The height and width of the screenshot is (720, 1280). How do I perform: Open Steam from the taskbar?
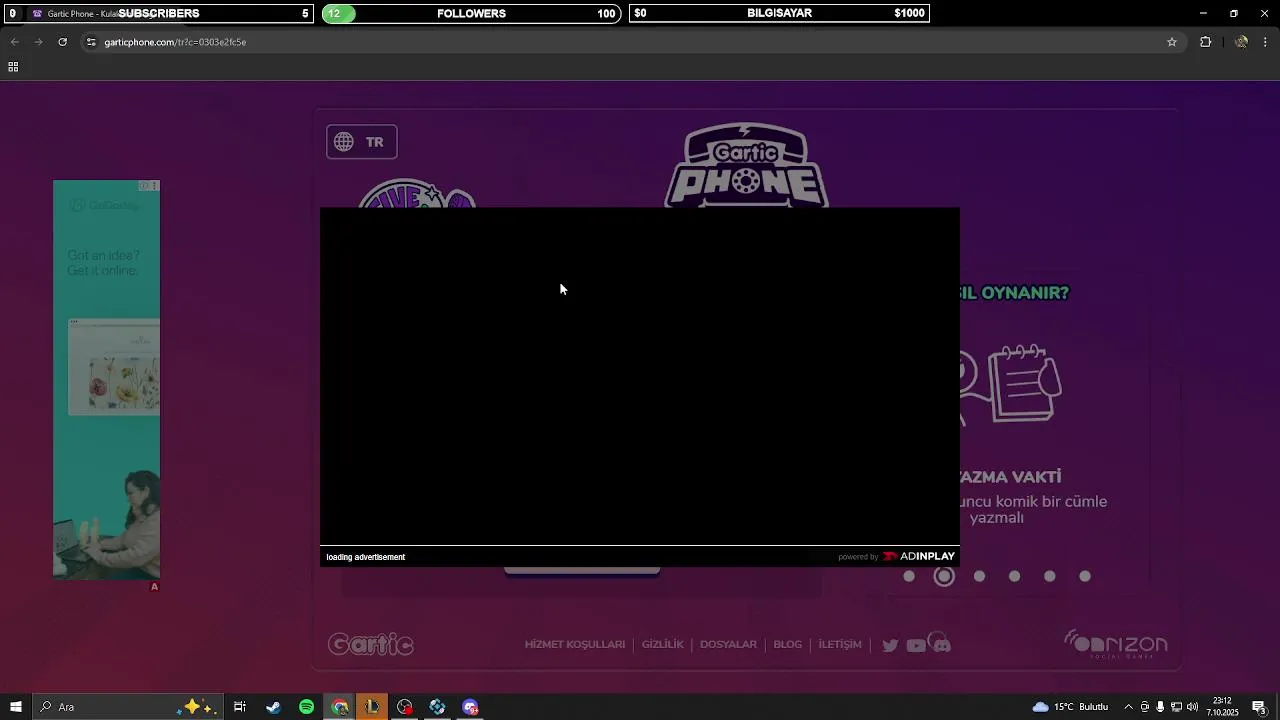point(273,707)
